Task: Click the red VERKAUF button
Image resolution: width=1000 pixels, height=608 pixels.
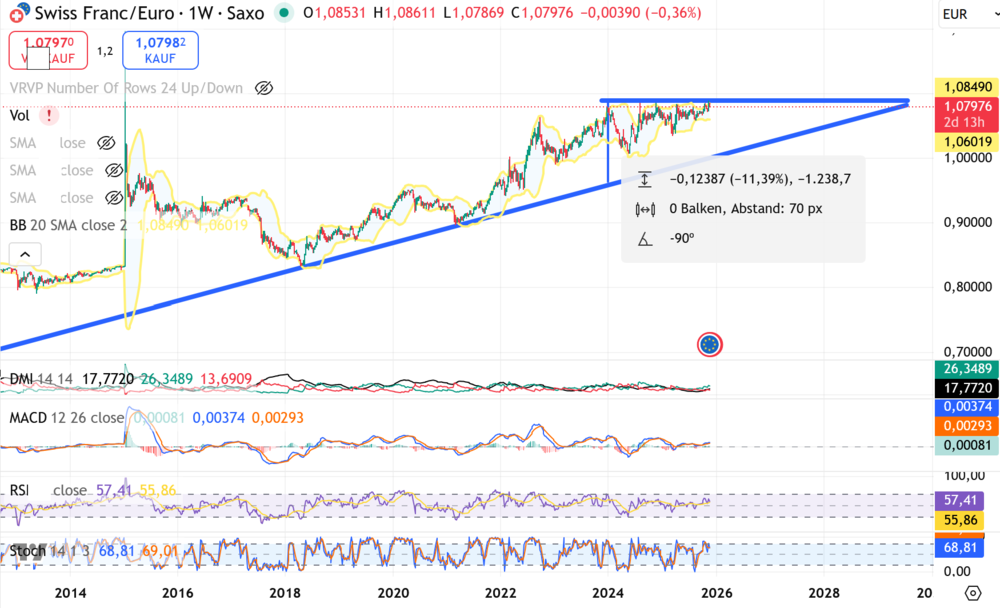Action: tap(47, 50)
